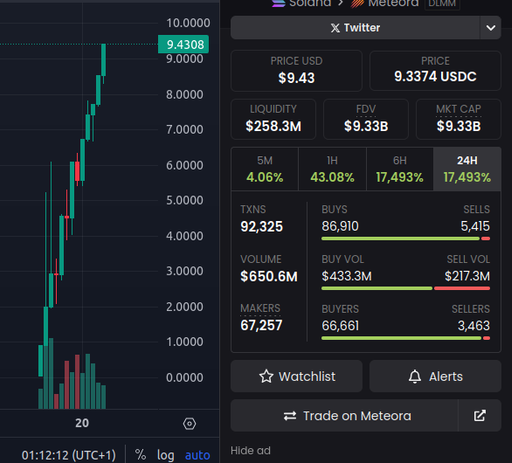Click the buyers versus sellers ratio bar
Viewport: 512px width, 463px height.
(406, 338)
